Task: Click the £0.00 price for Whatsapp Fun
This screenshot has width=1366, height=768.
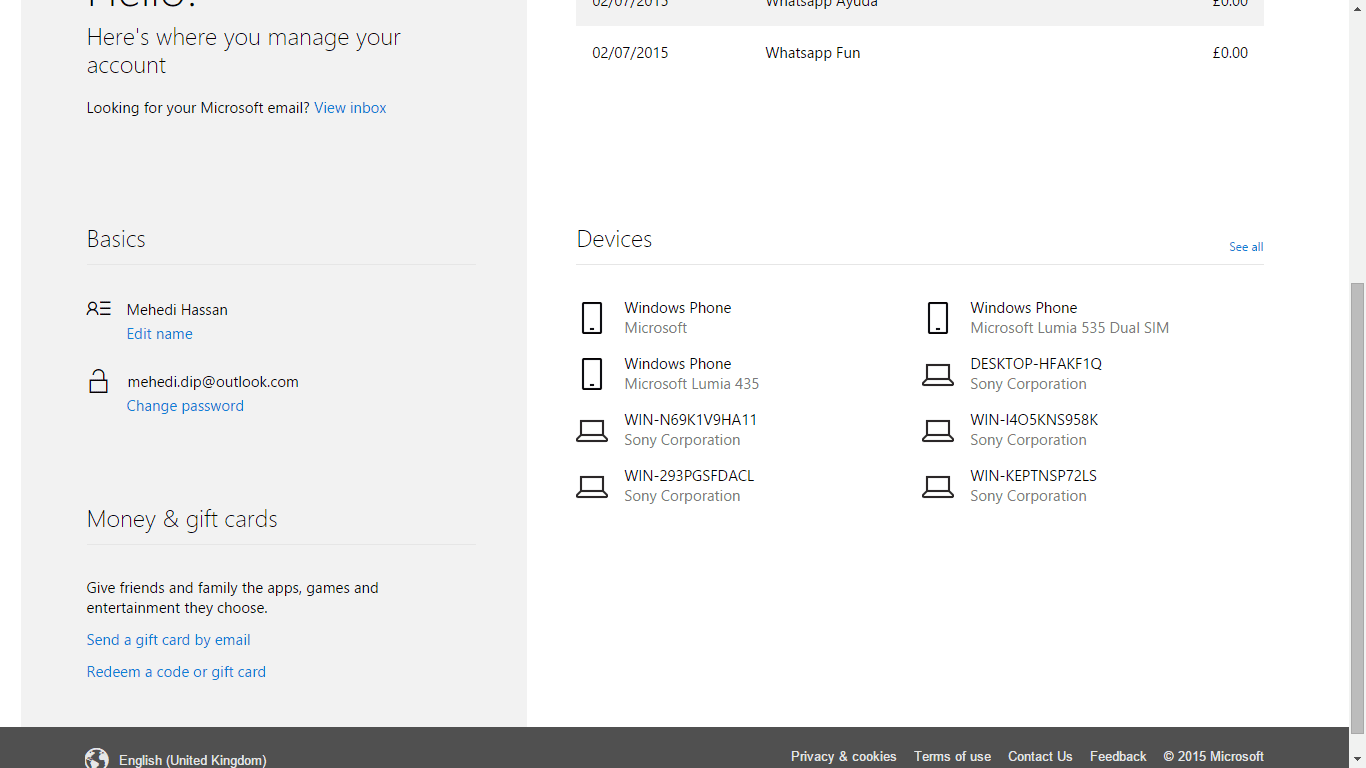Action: click(1230, 53)
